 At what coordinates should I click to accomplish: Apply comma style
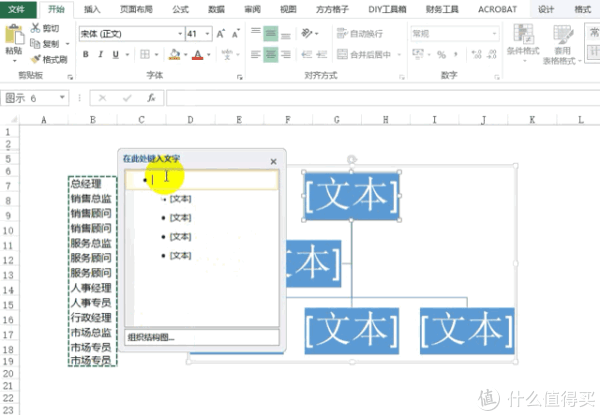[455, 55]
